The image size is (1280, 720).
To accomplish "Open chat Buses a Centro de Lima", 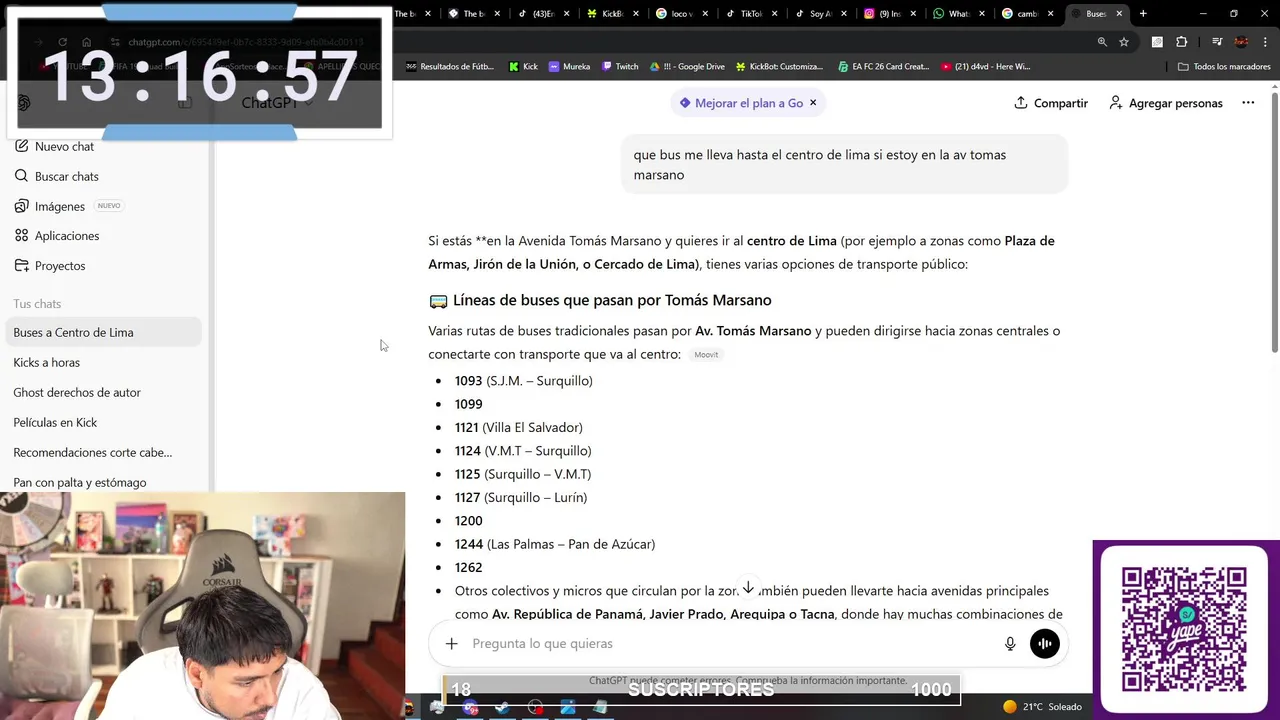I will point(104,333).
